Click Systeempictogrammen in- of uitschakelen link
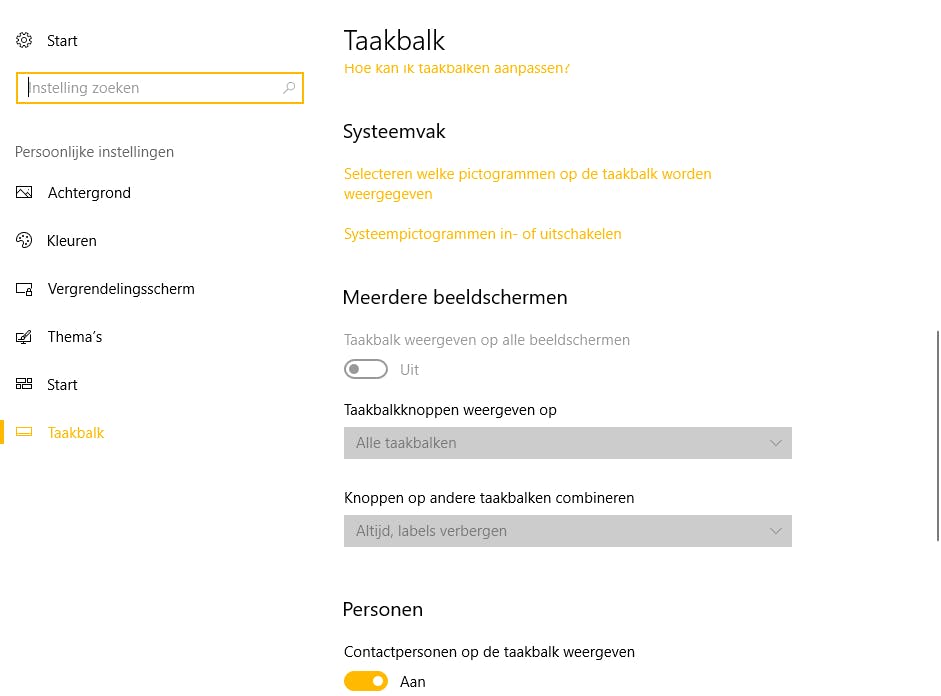Image resolution: width=941 pixels, height=696 pixels. [482, 234]
